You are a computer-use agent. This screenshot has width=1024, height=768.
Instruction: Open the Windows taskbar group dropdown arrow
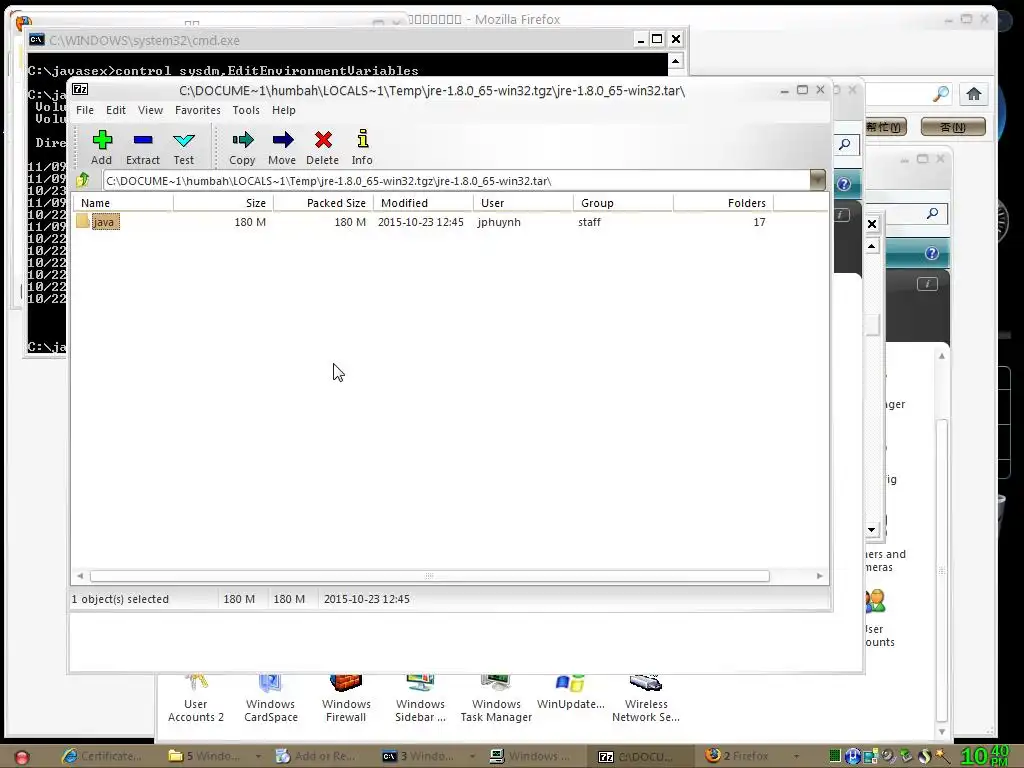tap(258, 756)
